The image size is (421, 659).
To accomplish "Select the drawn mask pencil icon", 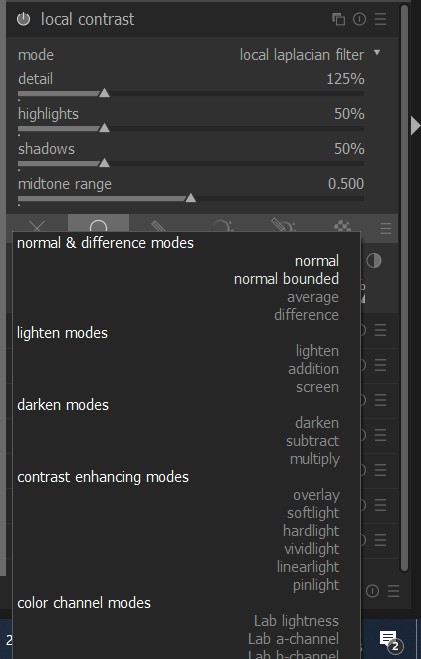I will [x=159, y=226].
